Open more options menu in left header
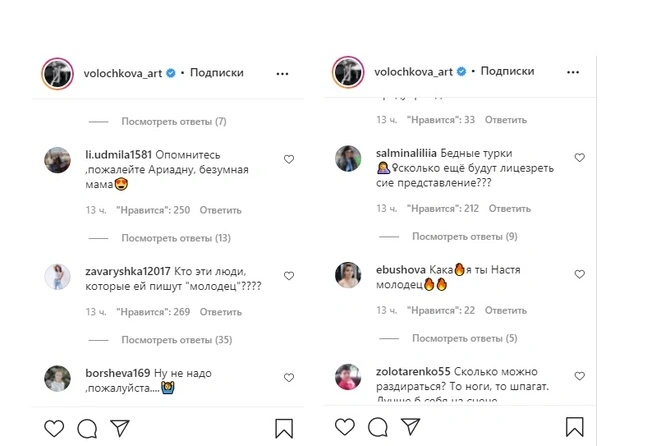This screenshot has height=446, width=670. 283,73
